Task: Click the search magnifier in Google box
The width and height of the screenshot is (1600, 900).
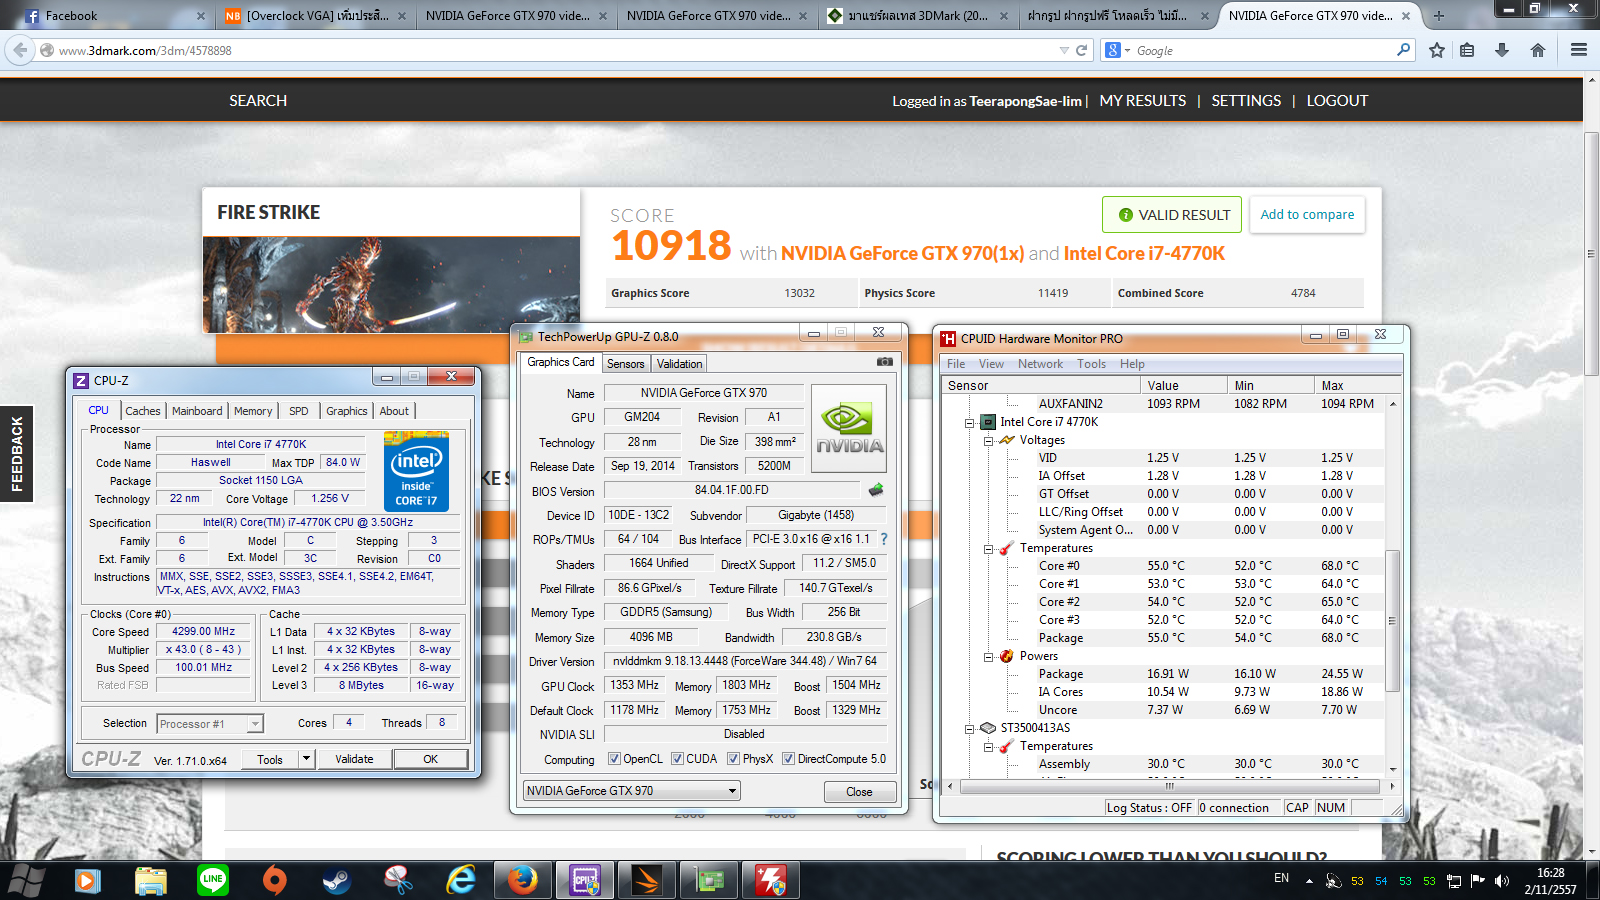Action: tap(1403, 50)
